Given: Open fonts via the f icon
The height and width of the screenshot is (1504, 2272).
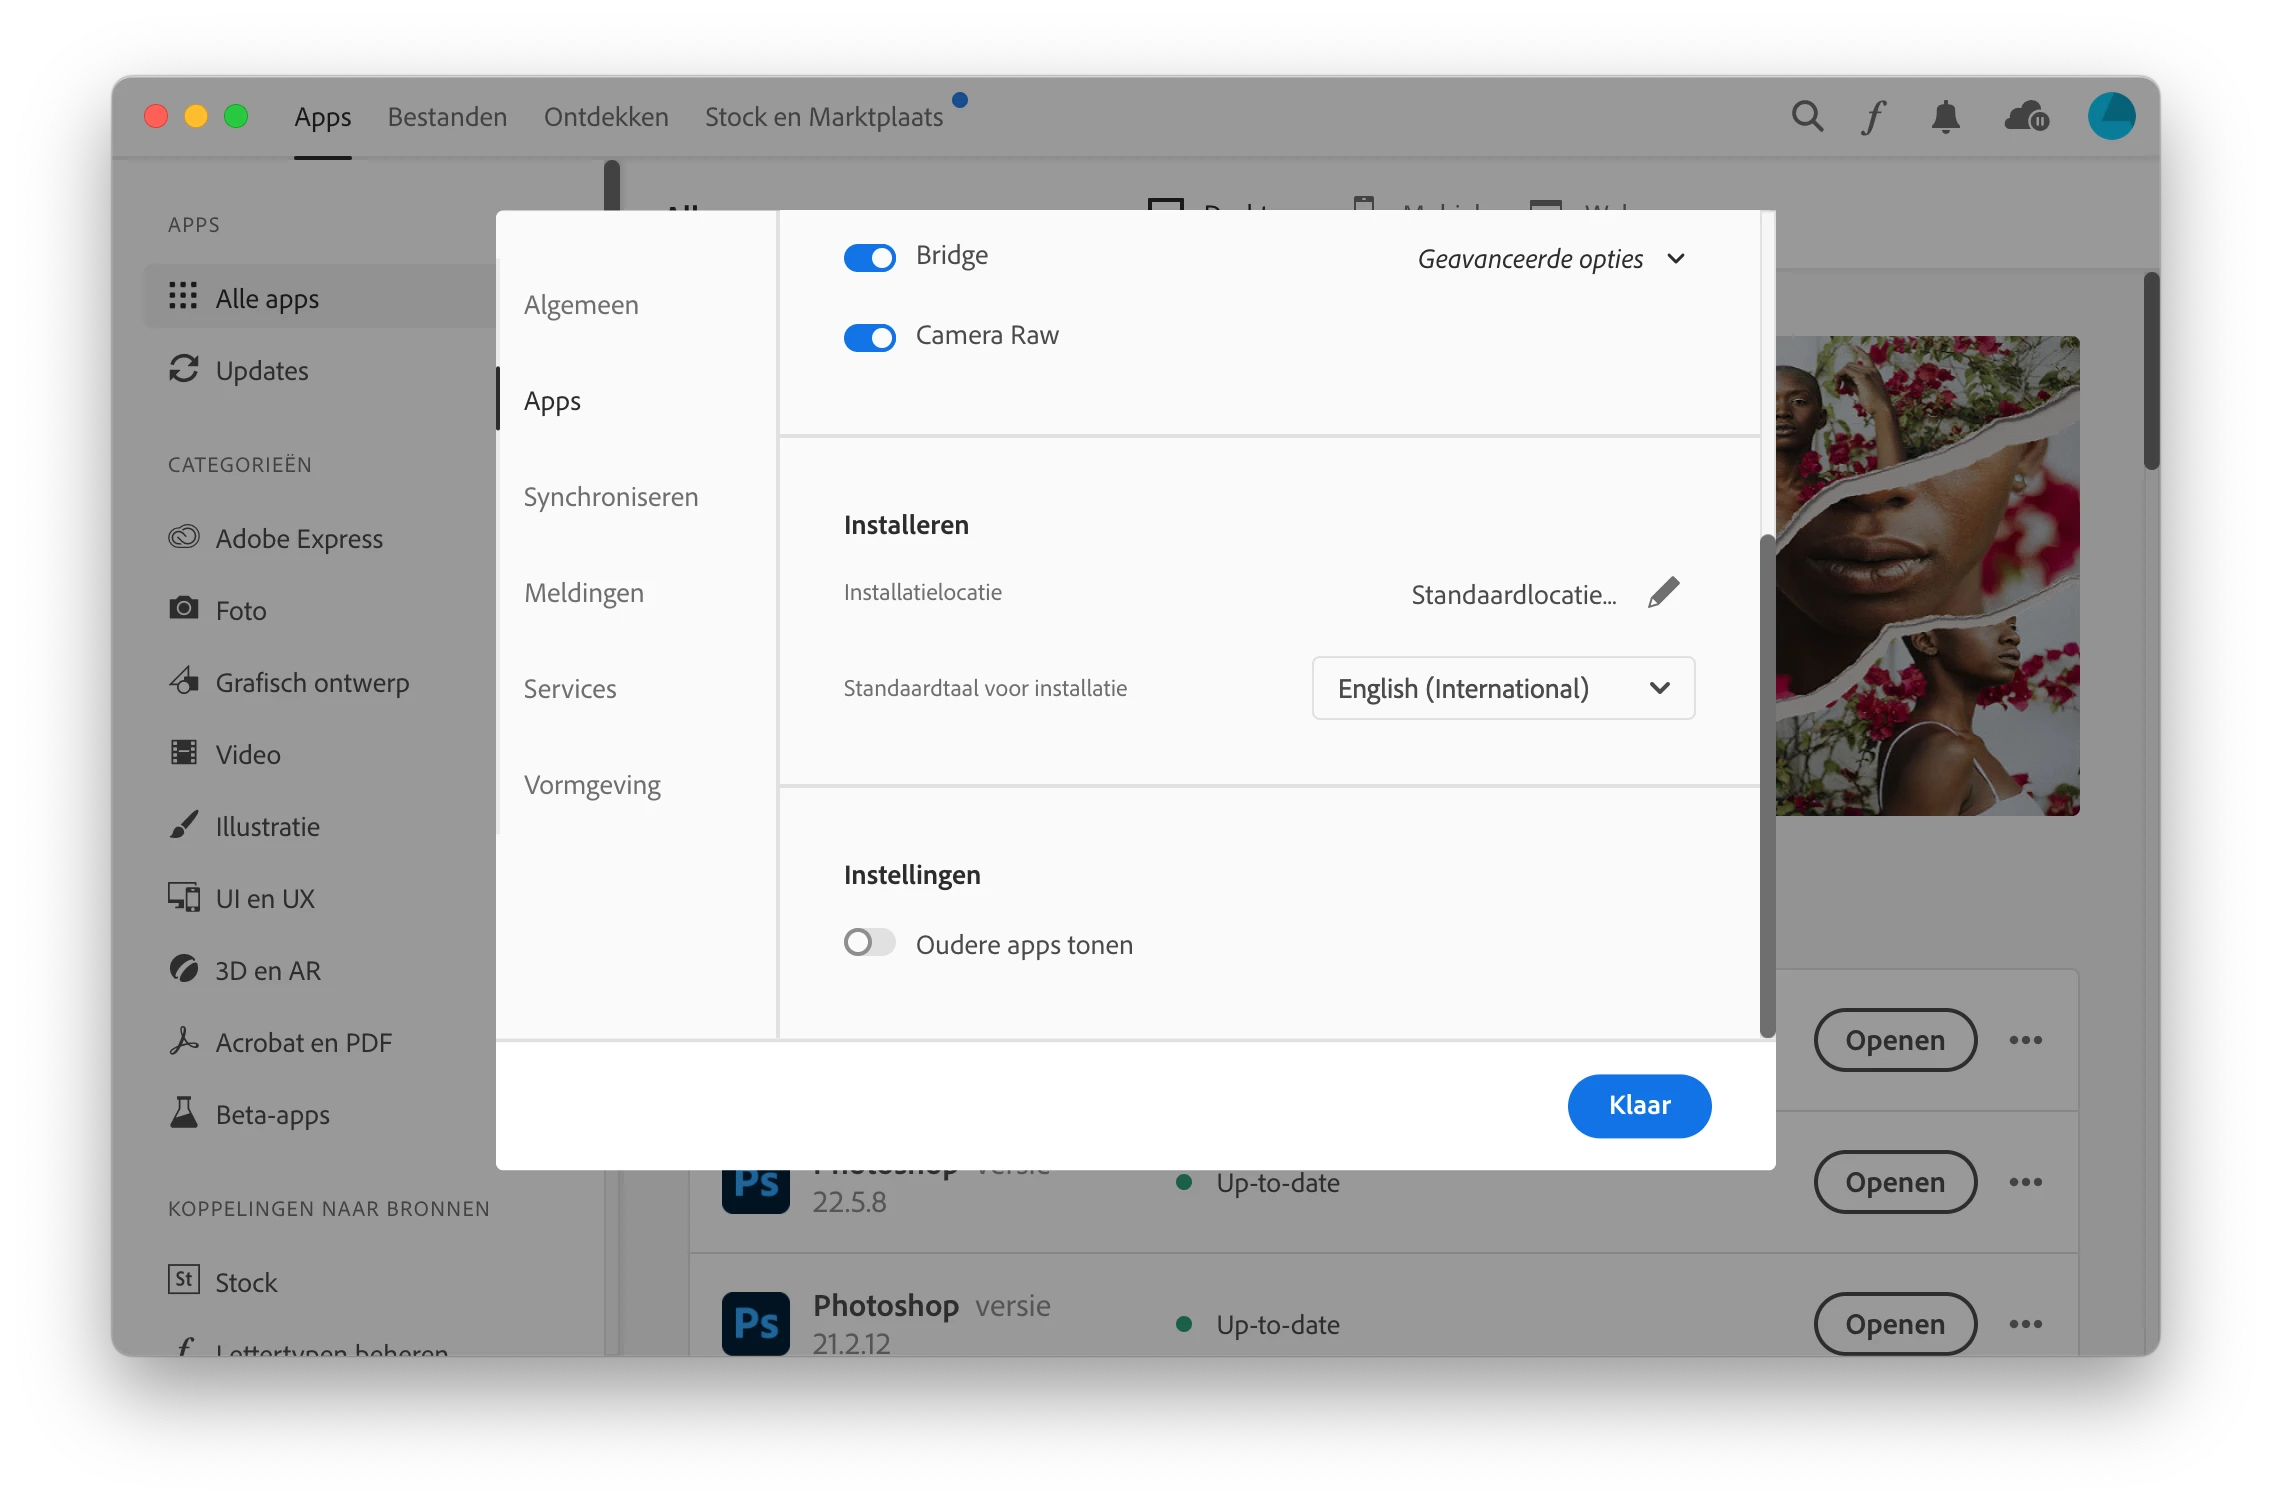Looking at the screenshot, I should [x=1874, y=117].
